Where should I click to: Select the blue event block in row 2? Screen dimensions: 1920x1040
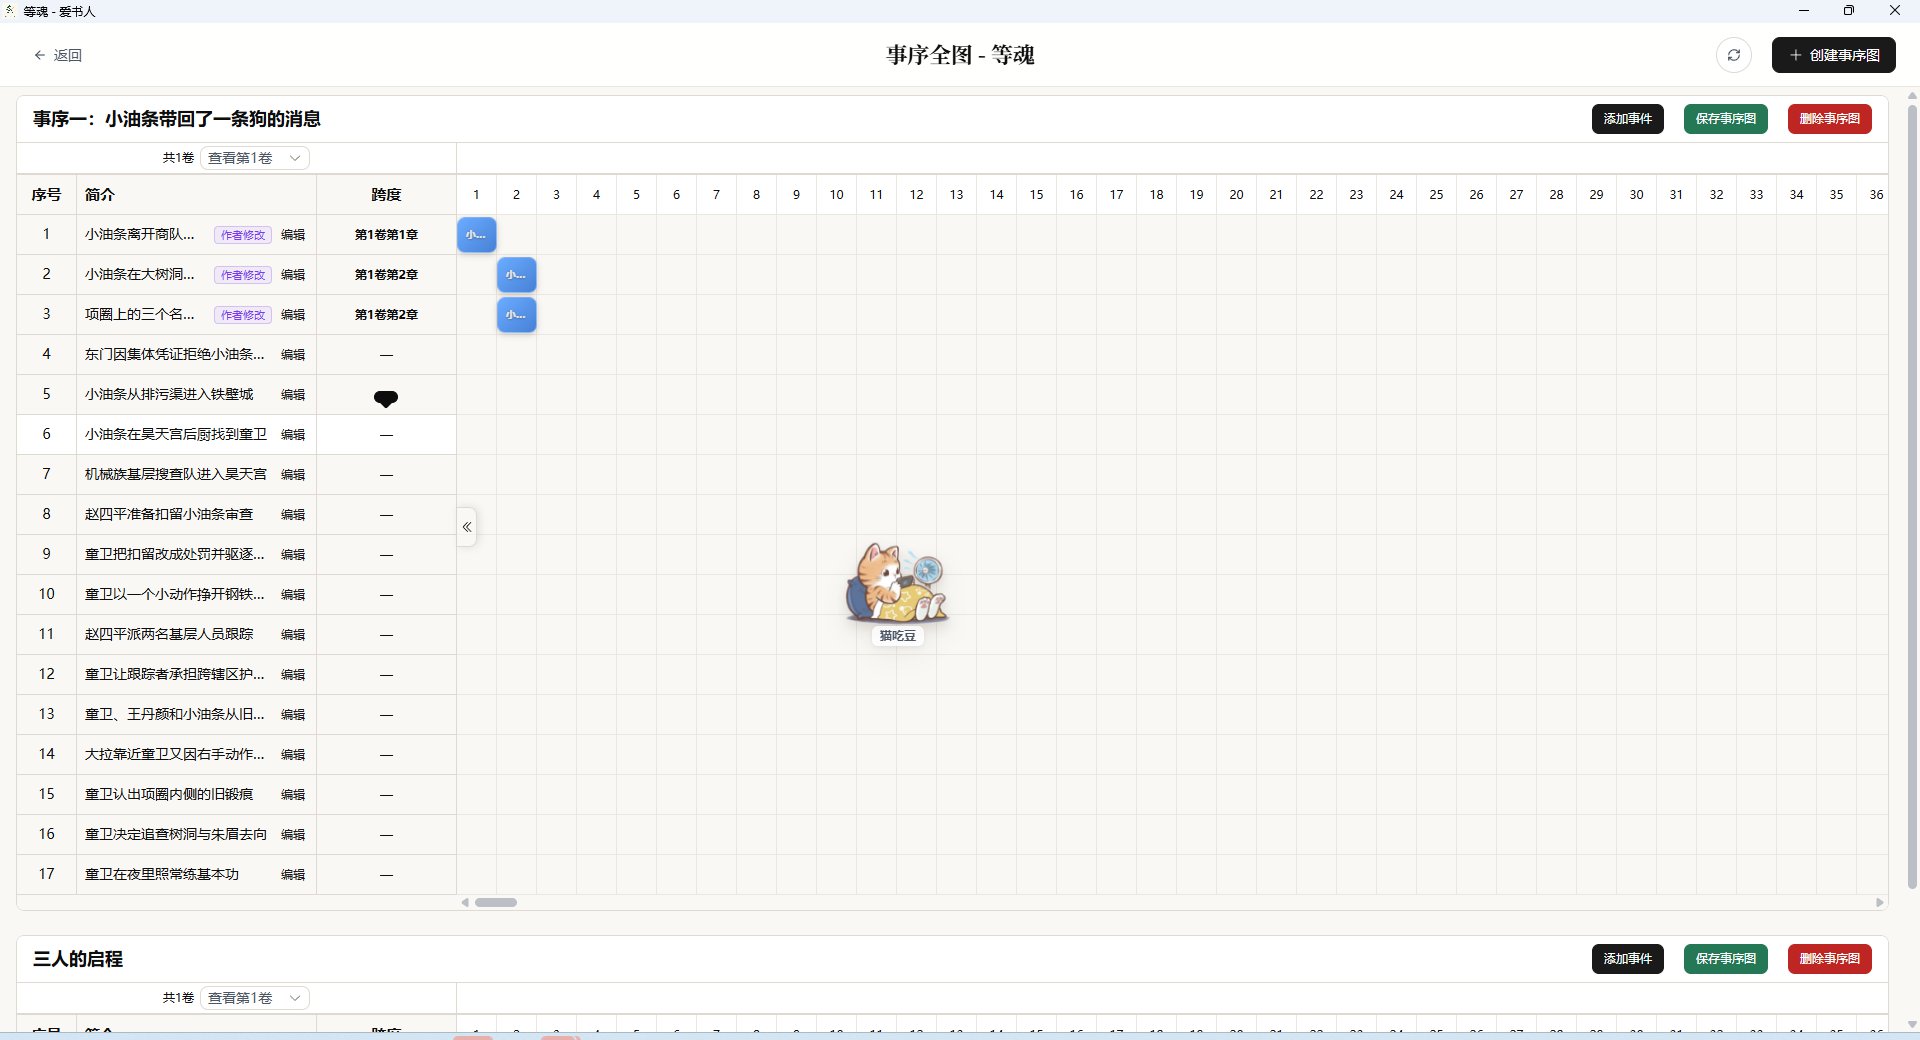click(517, 275)
